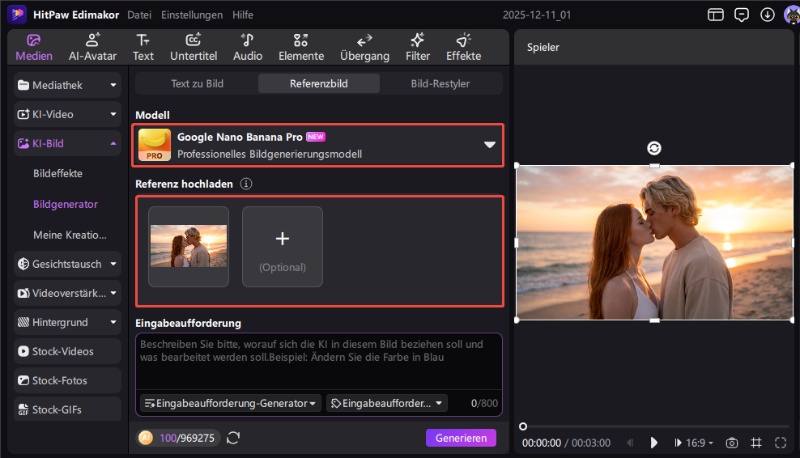Click the playback progress slider handle
This screenshot has height=458, width=800.
[x=522, y=426]
